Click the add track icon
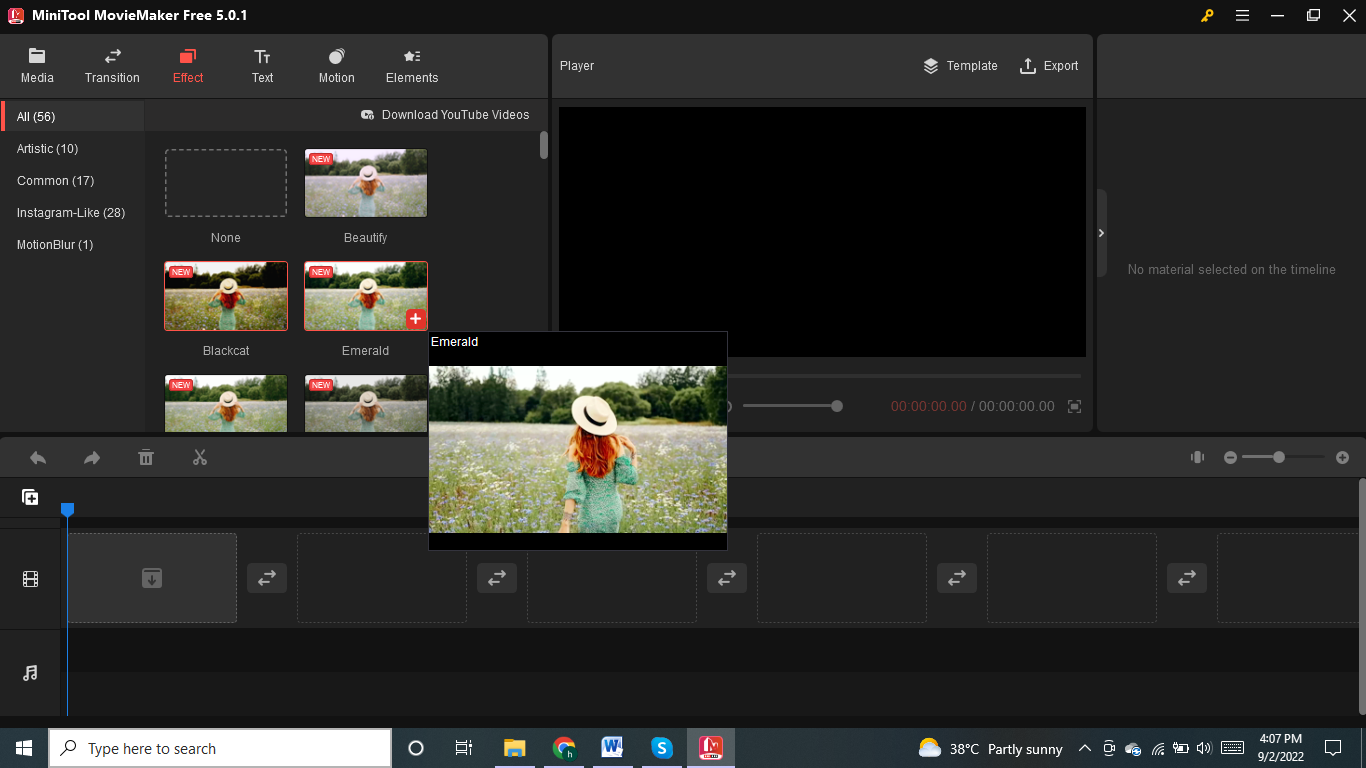1366x768 pixels. [x=31, y=497]
